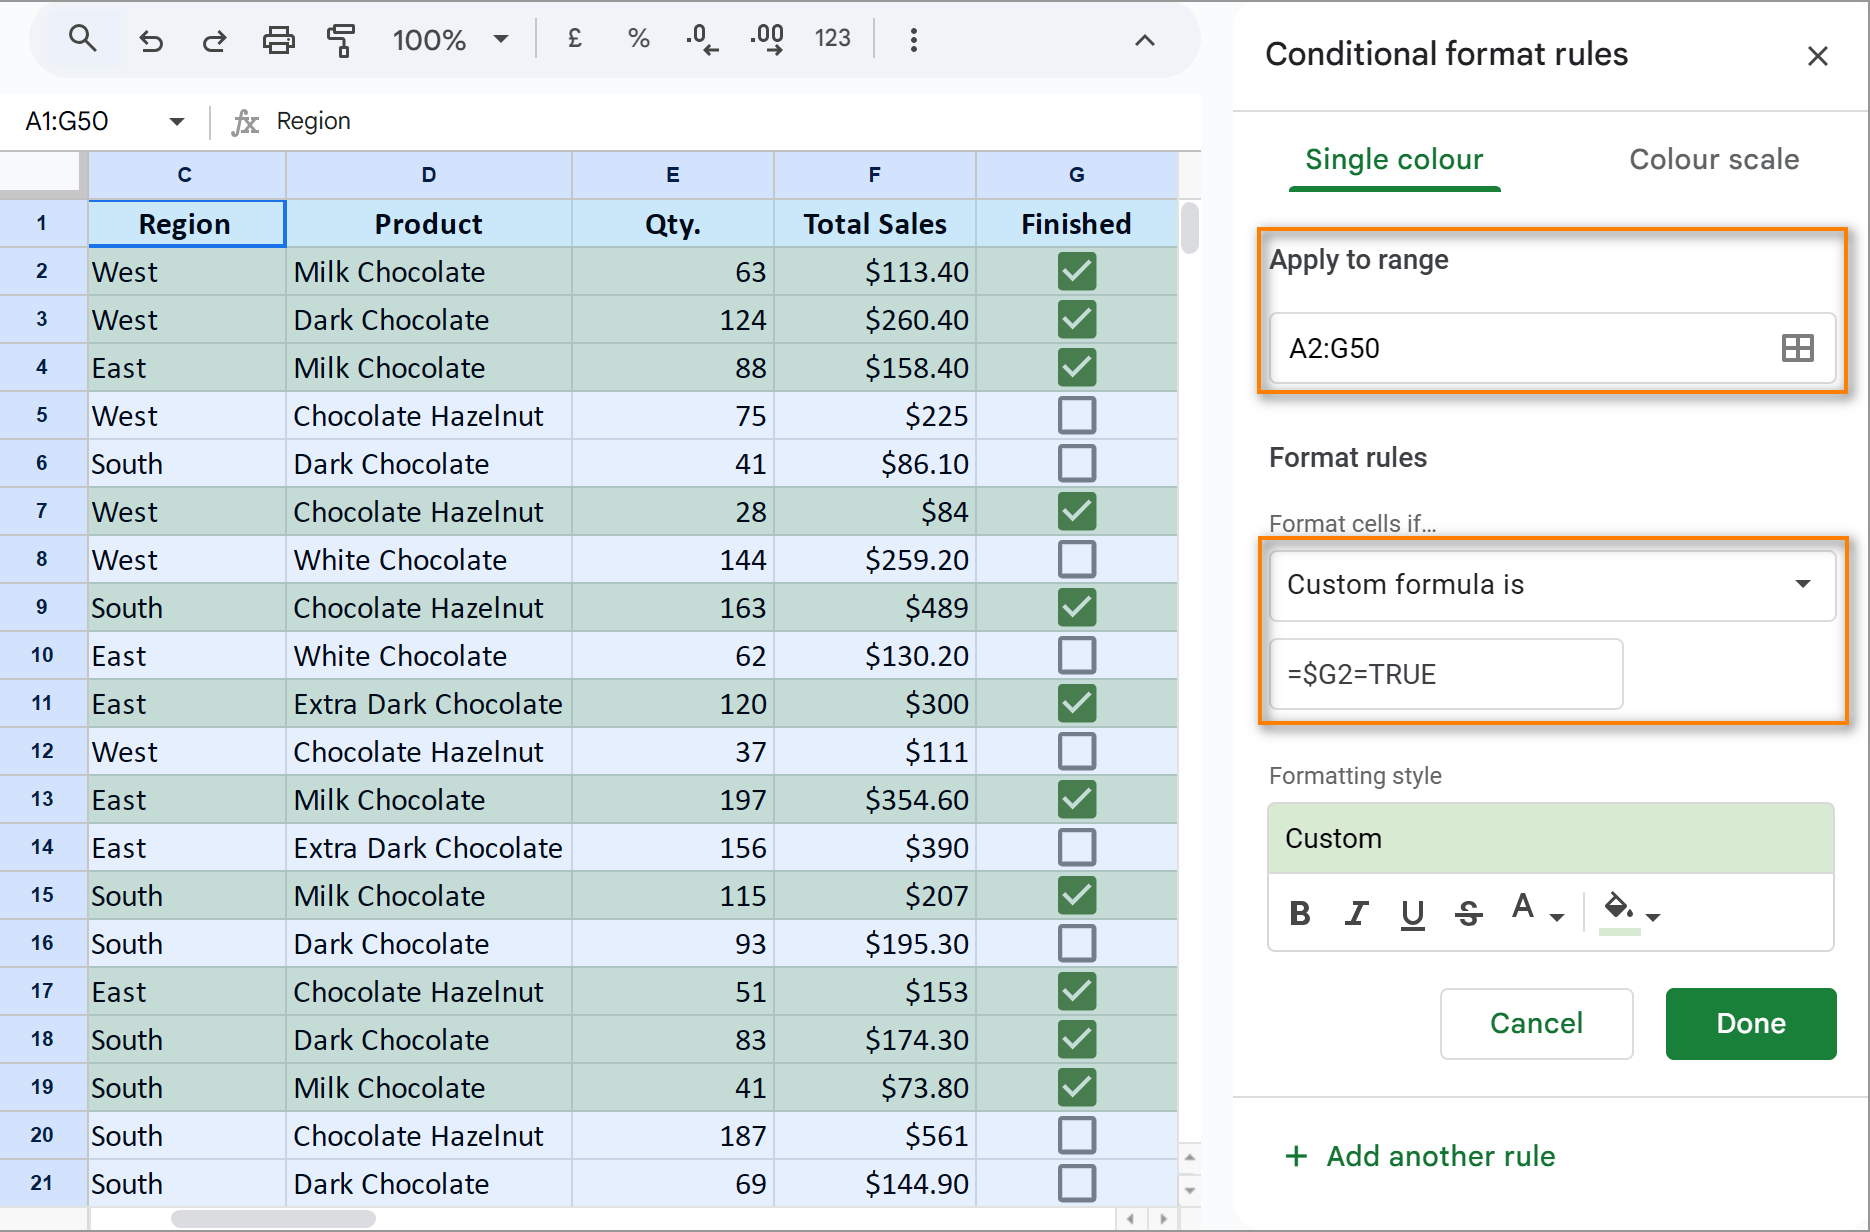
Task: Uncheck Finished checkbox in row 7
Action: tap(1077, 511)
